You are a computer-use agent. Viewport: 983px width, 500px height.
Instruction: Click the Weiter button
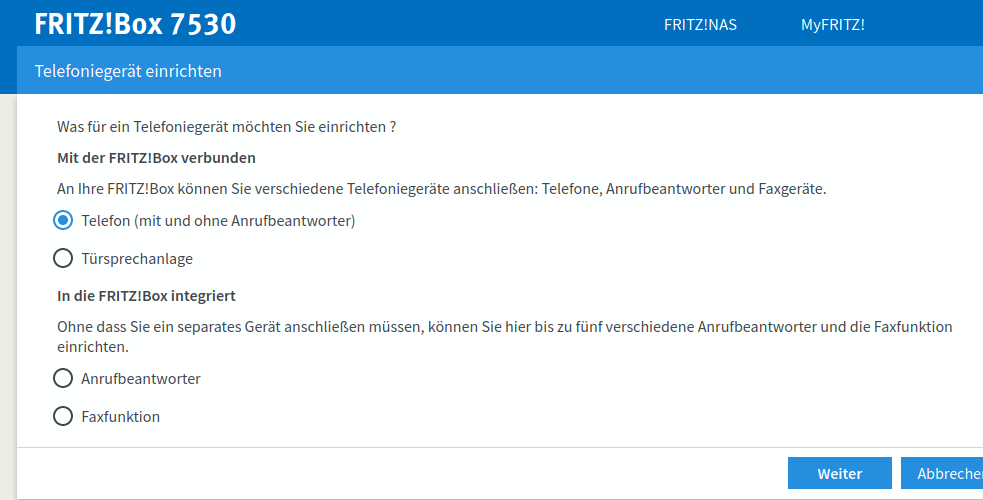[x=839, y=474]
